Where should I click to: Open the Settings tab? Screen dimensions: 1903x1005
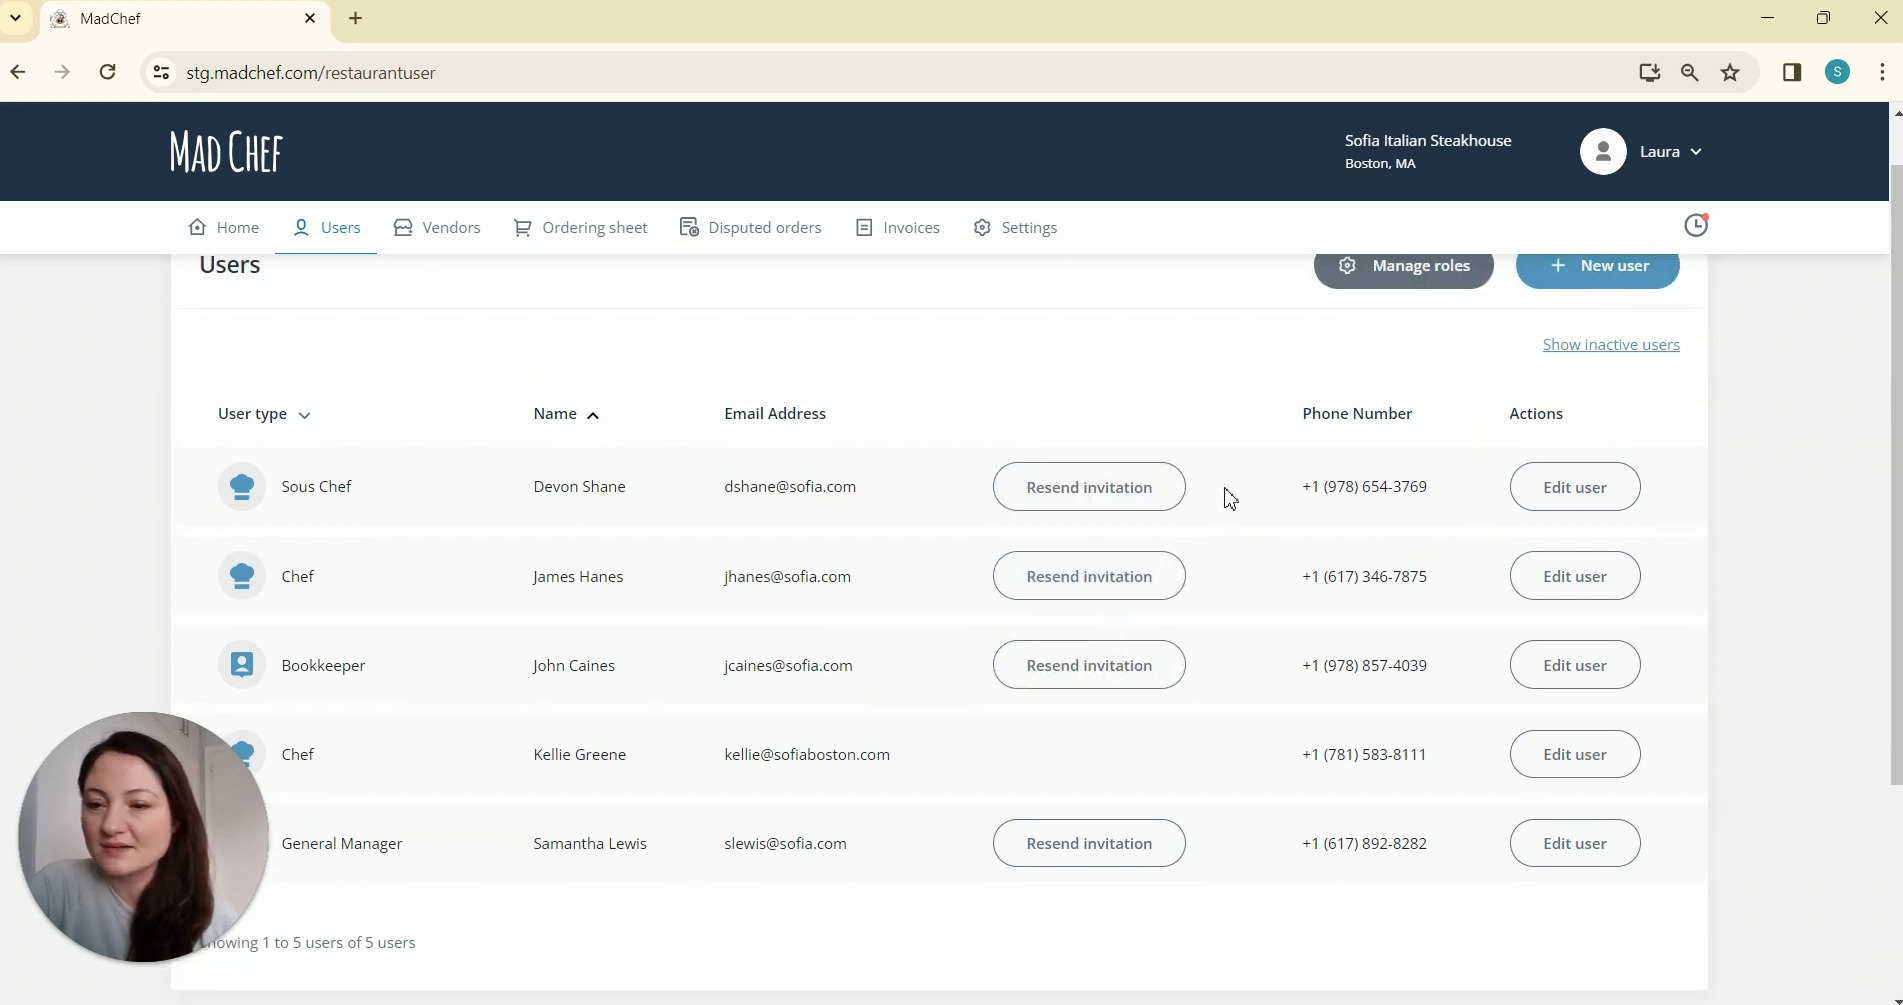1016,228
